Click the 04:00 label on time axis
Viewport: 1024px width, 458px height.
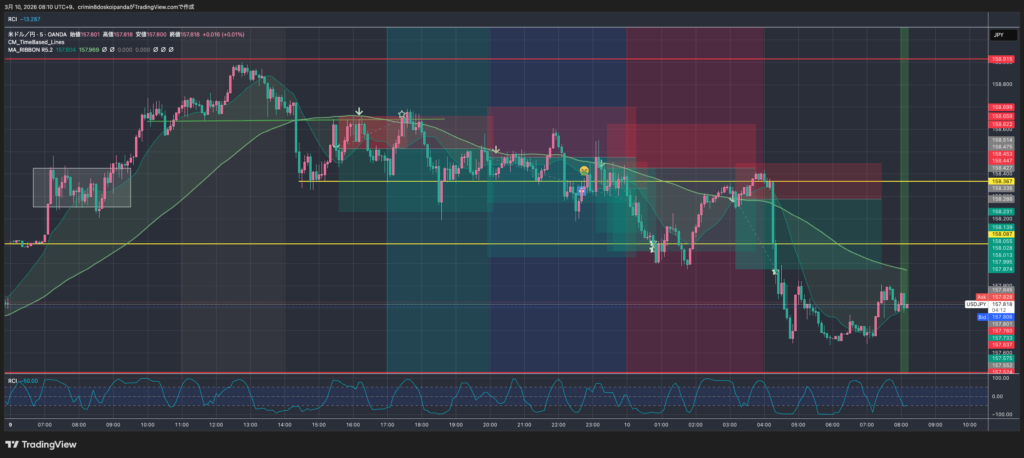764,424
